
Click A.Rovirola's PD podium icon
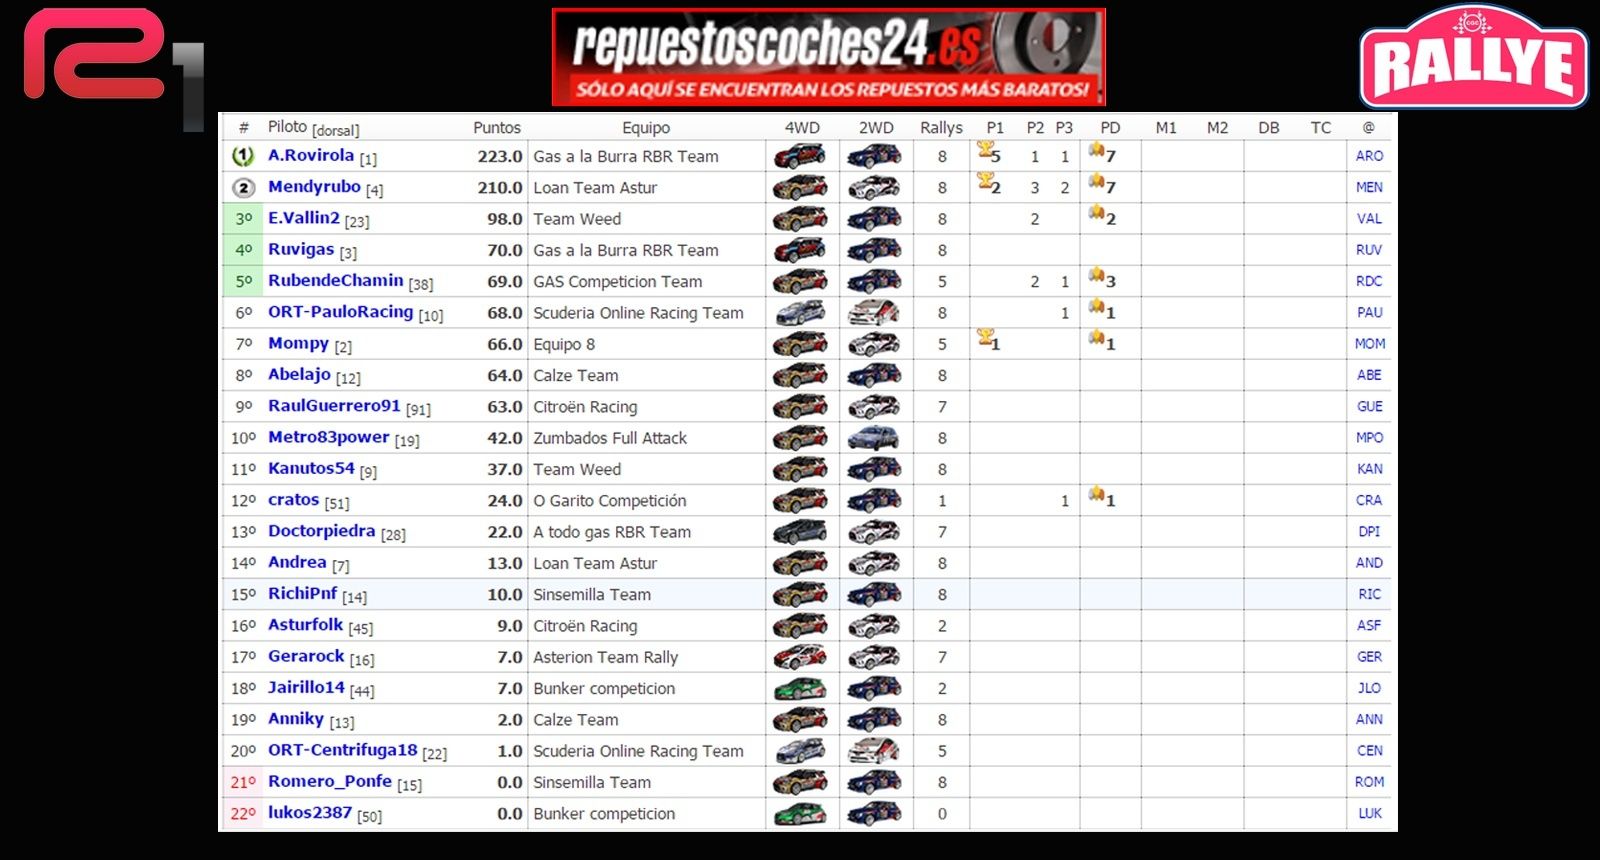tap(1097, 151)
